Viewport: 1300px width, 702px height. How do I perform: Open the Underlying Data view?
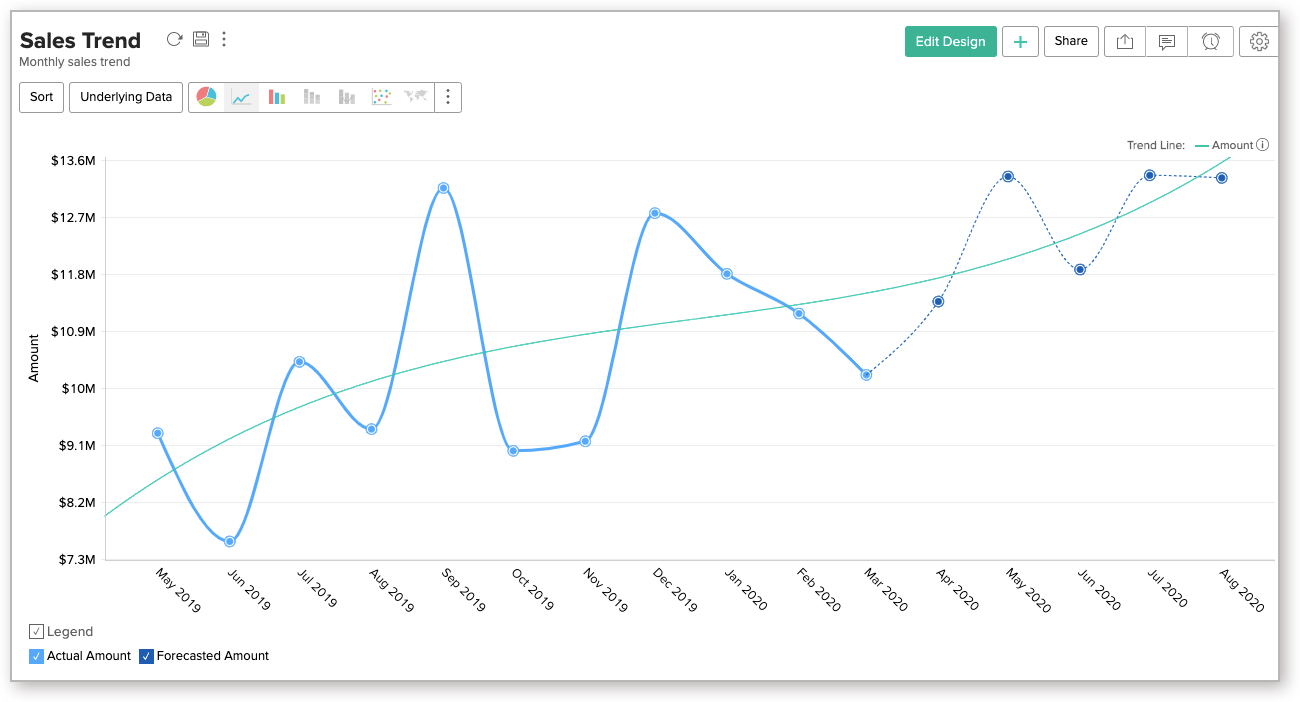[126, 97]
